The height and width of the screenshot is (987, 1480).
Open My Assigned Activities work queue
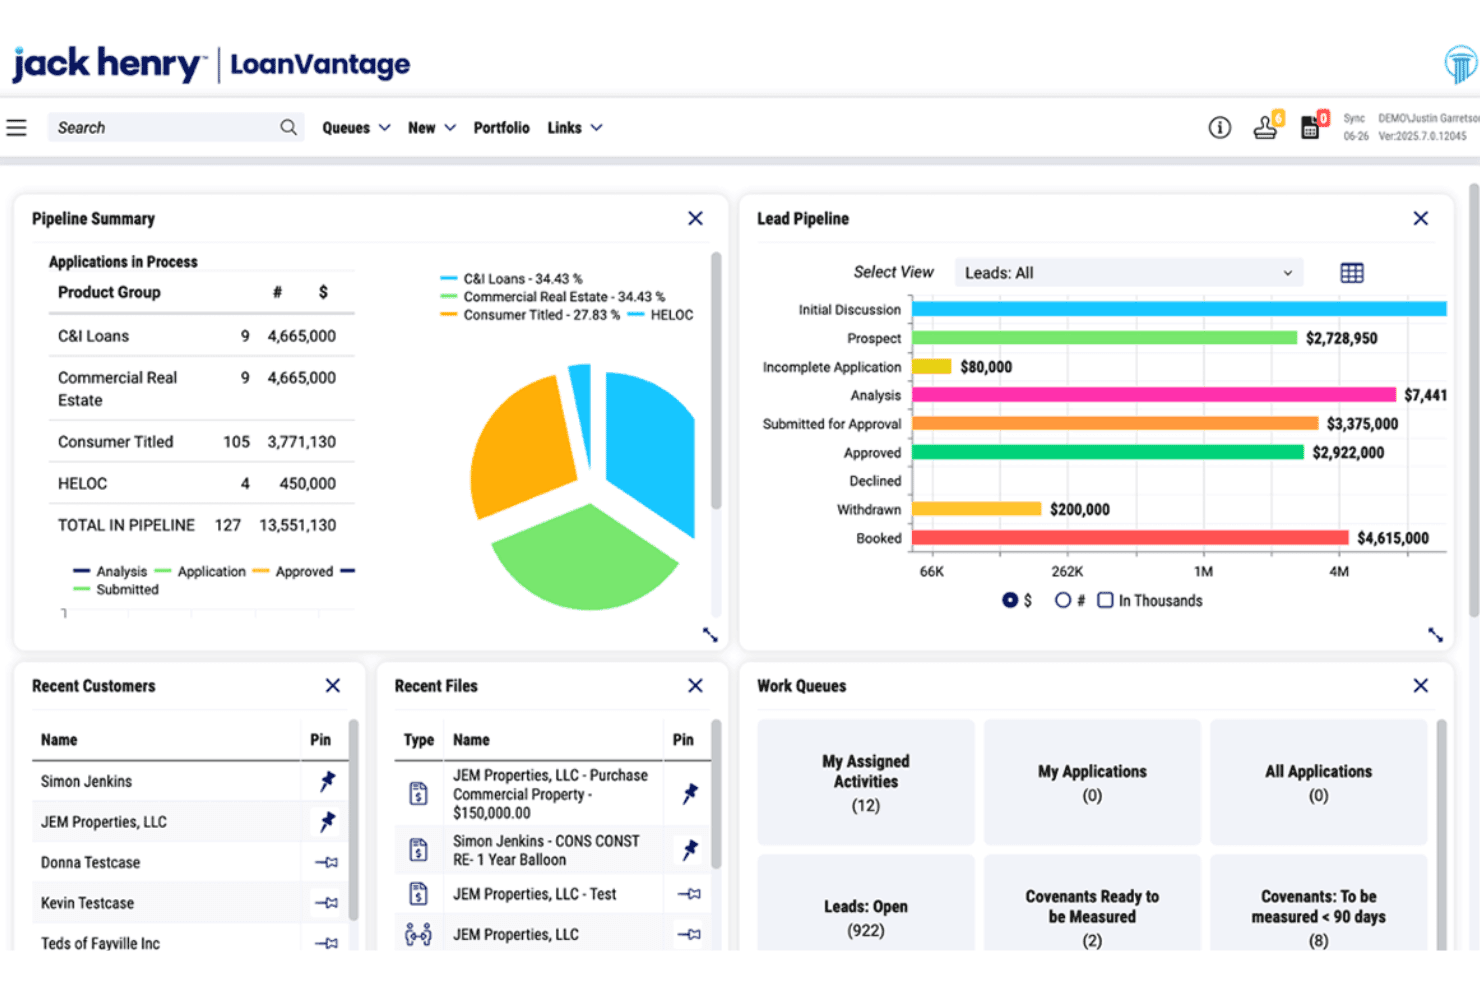coord(866,783)
